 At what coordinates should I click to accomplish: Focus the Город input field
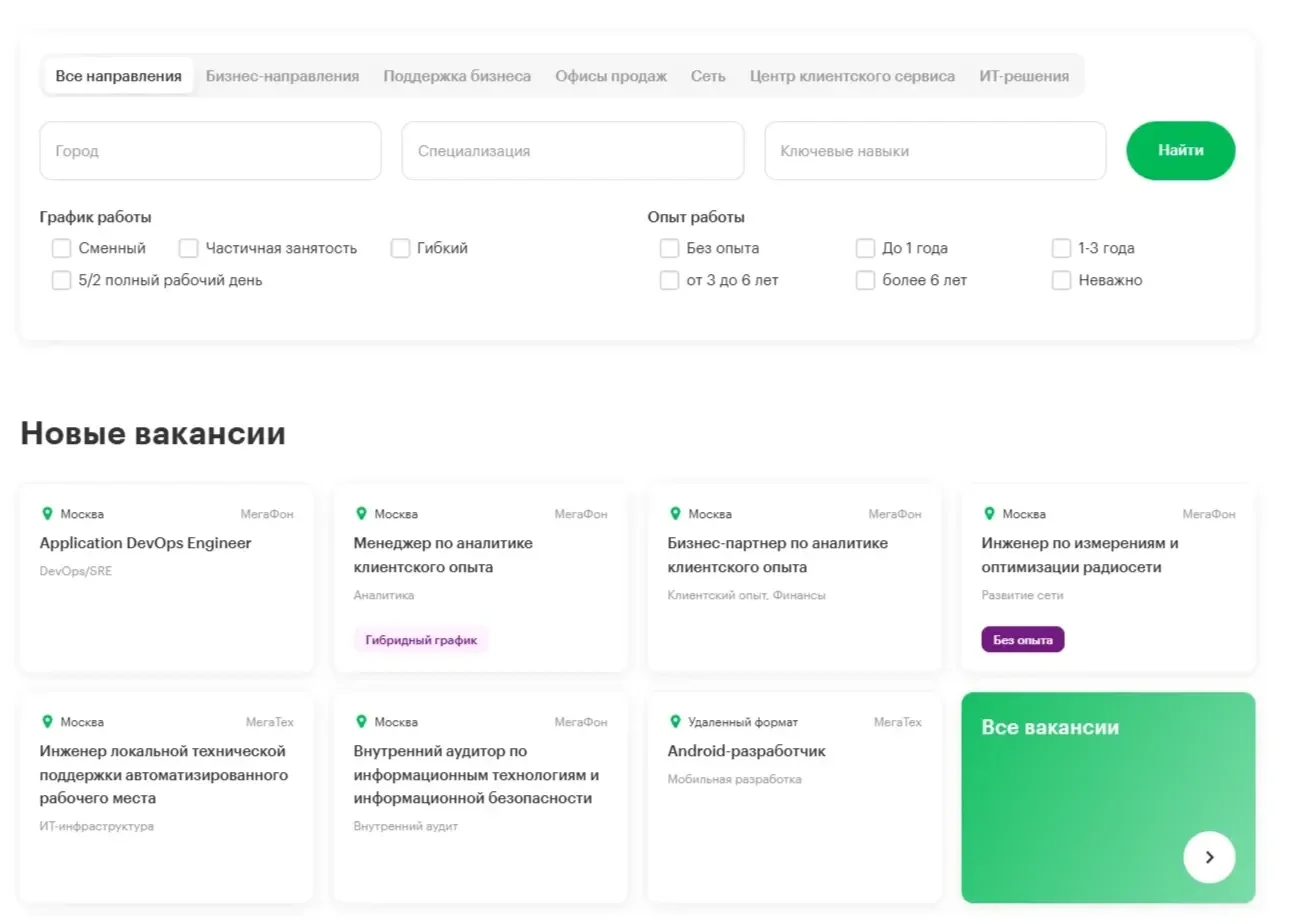211,151
